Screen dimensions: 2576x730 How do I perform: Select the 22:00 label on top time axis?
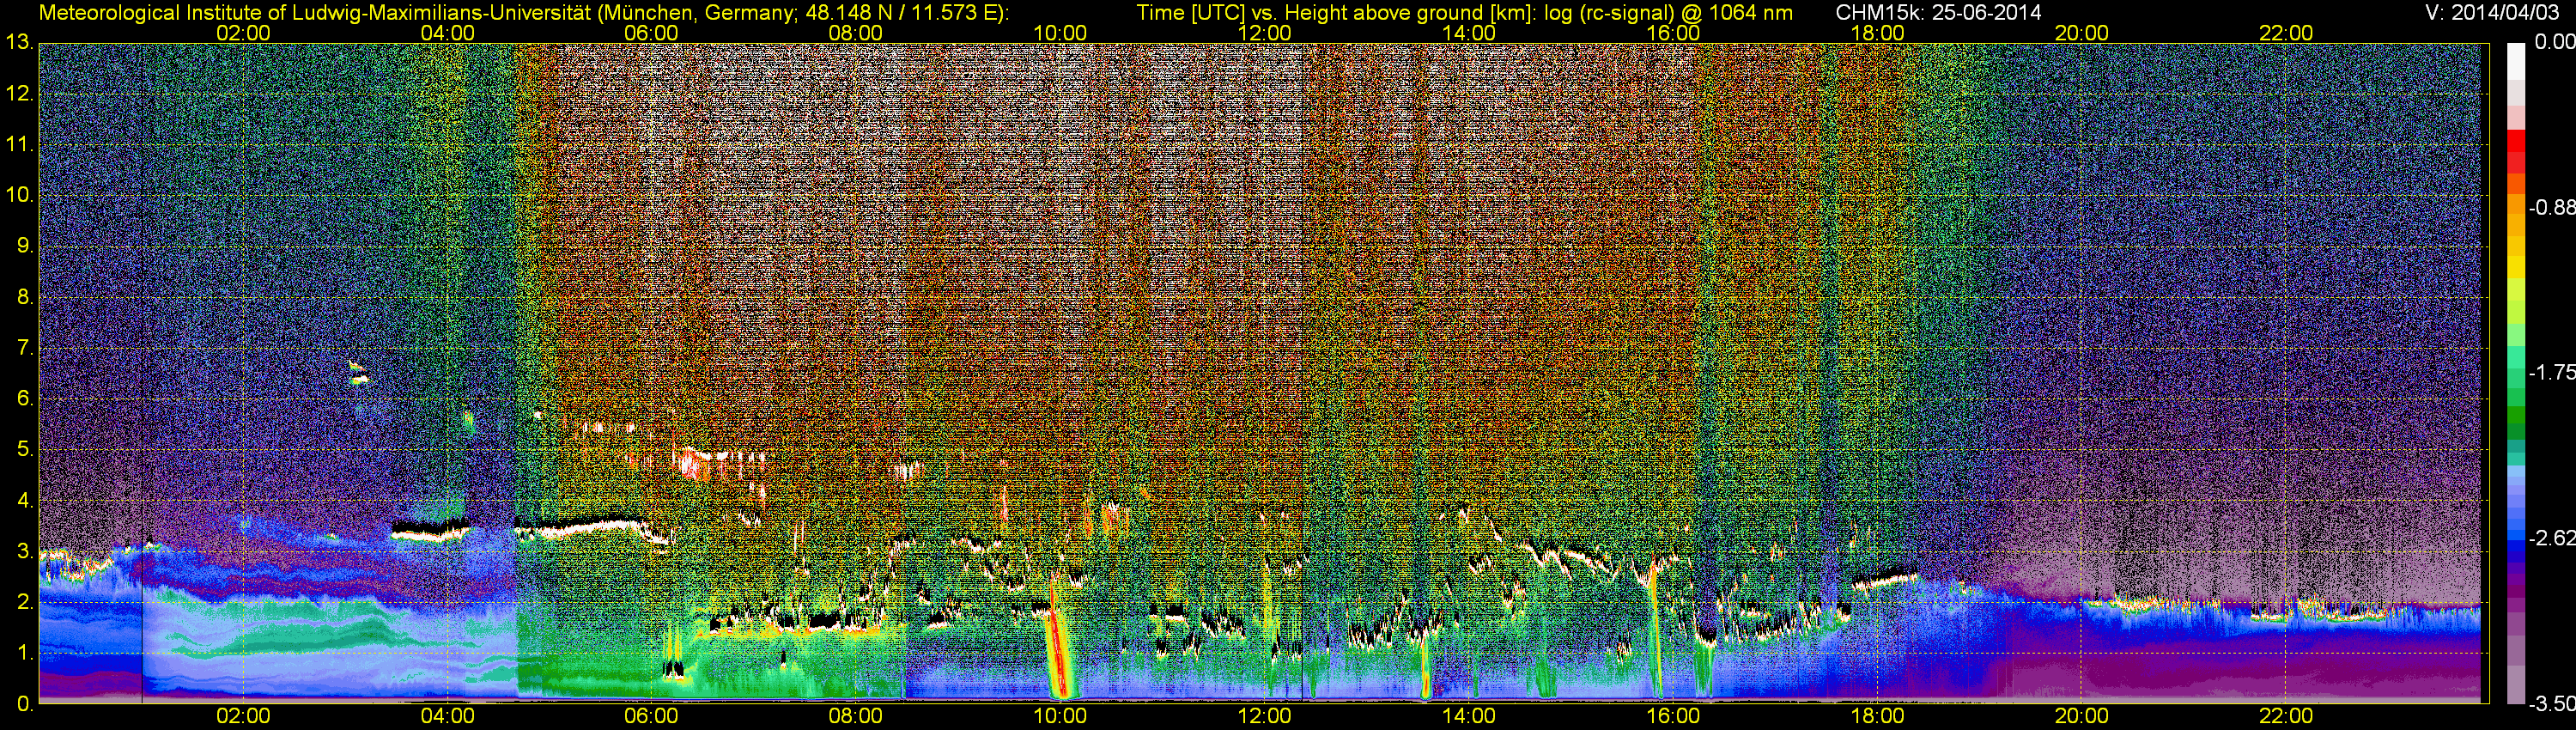pos(2286,33)
